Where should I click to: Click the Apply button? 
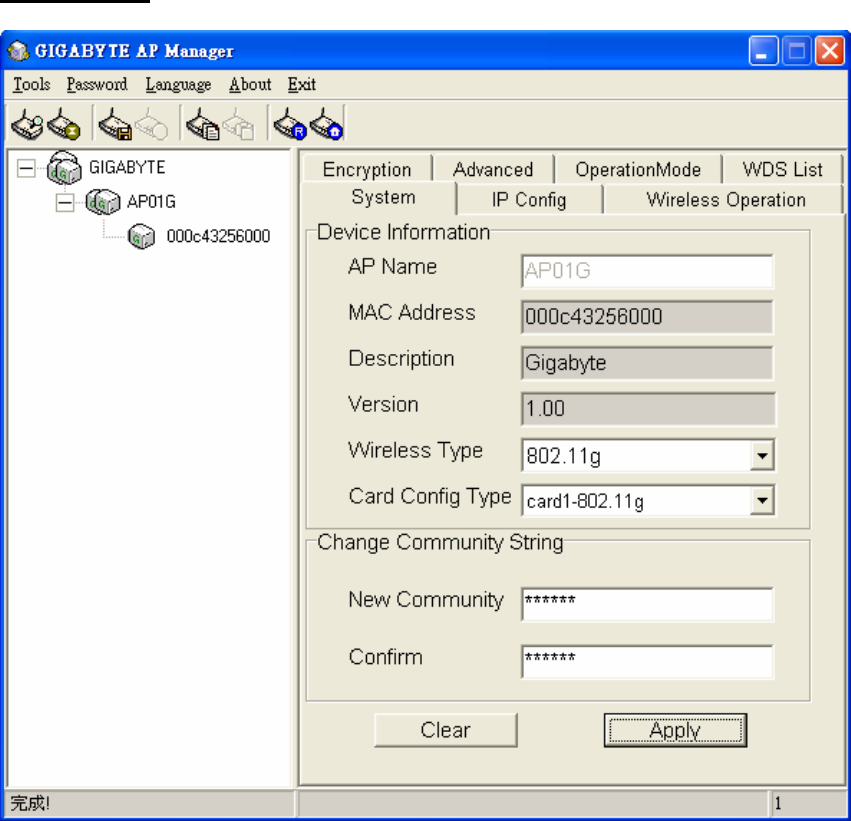[x=675, y=730]
